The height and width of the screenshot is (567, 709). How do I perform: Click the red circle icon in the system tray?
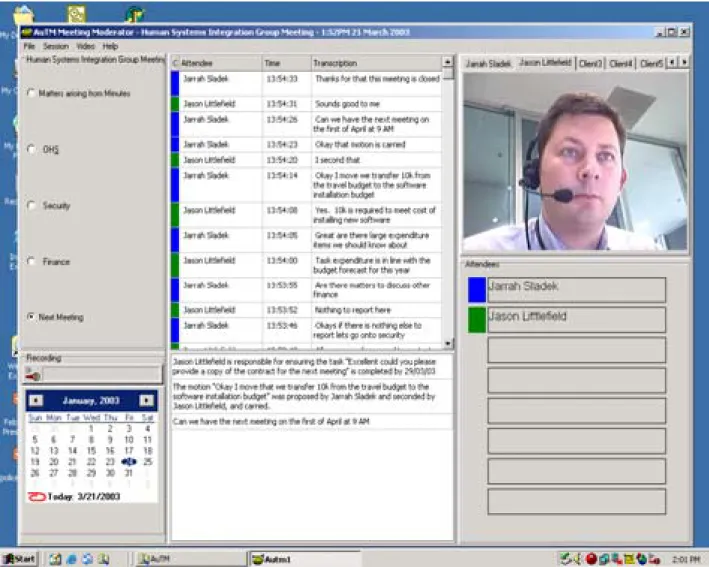591,559
